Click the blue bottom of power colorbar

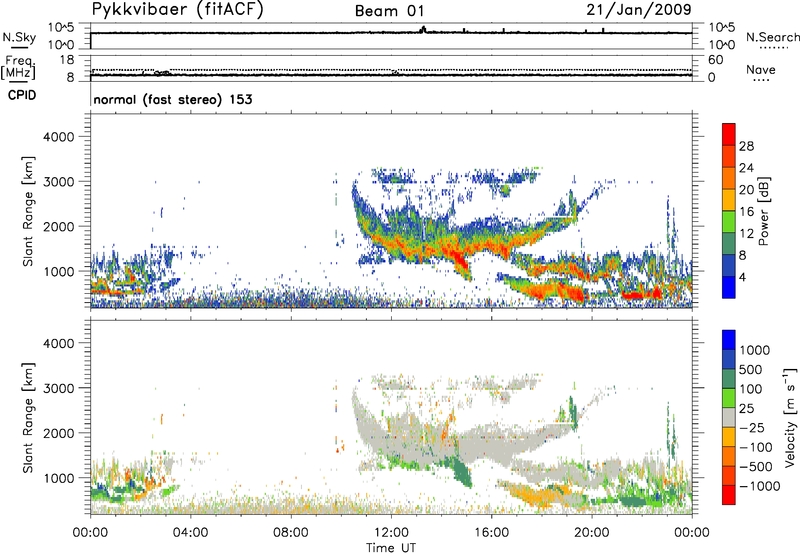point(729,287)
